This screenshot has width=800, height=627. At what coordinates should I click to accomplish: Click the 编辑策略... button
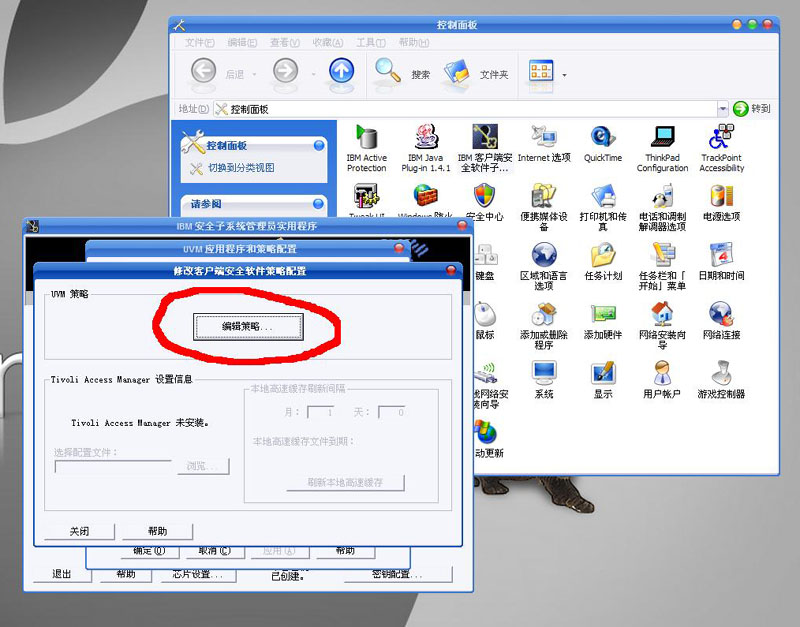pos(248,327)
